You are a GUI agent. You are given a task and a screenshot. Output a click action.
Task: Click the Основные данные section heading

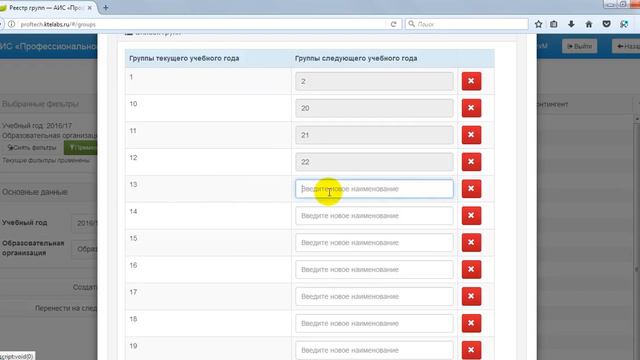click(35, 192)
